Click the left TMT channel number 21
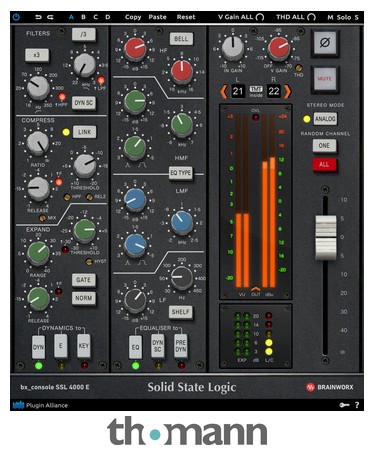The width and height of the screenshot is (374, 455). [238, 91]
